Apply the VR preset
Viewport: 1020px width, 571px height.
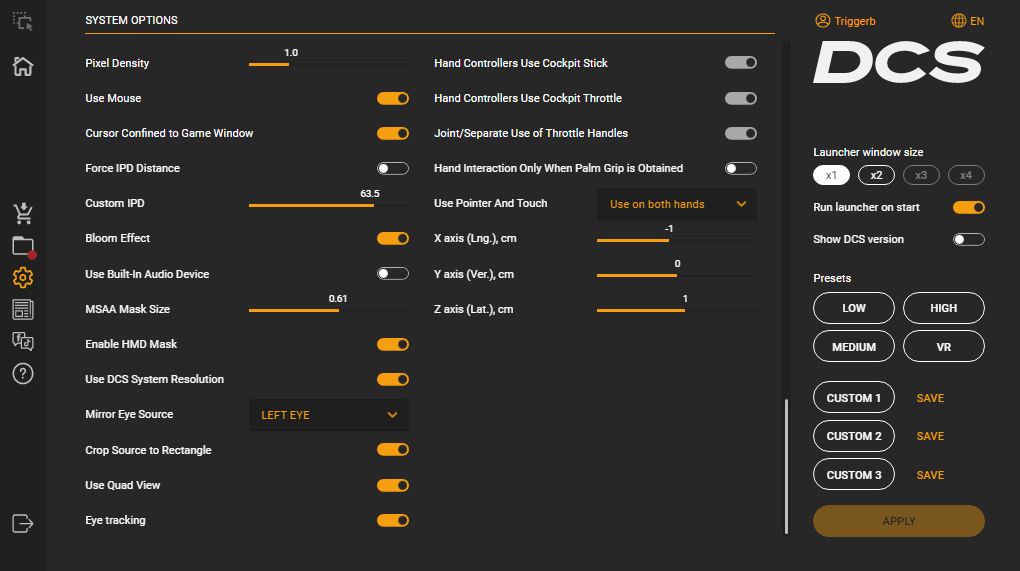943,347
